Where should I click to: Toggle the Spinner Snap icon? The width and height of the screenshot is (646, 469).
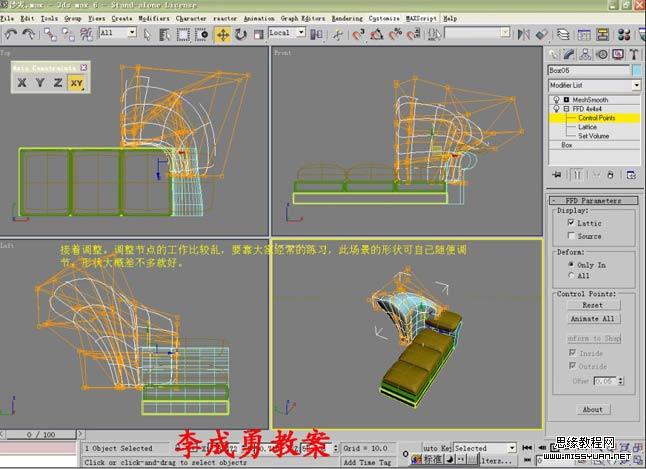click(413, 35)
